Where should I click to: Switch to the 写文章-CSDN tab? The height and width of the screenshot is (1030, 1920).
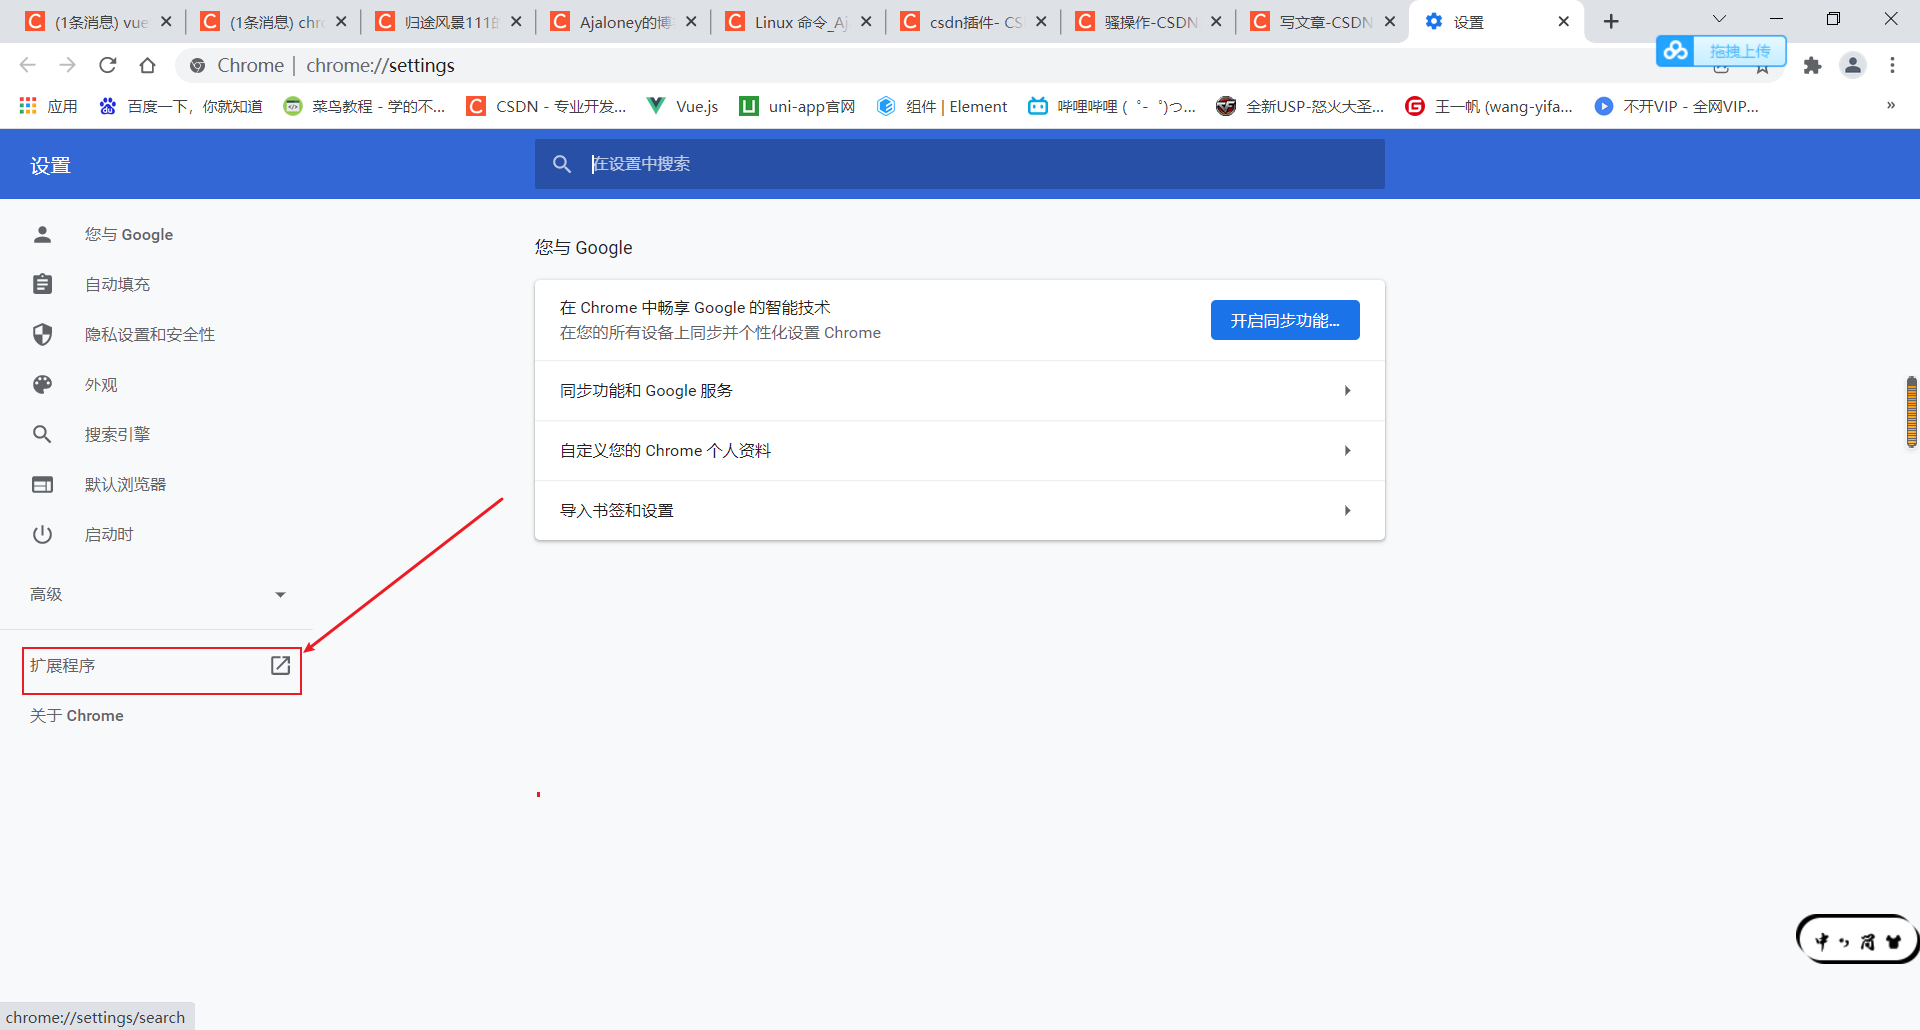tap(1322, 22)
